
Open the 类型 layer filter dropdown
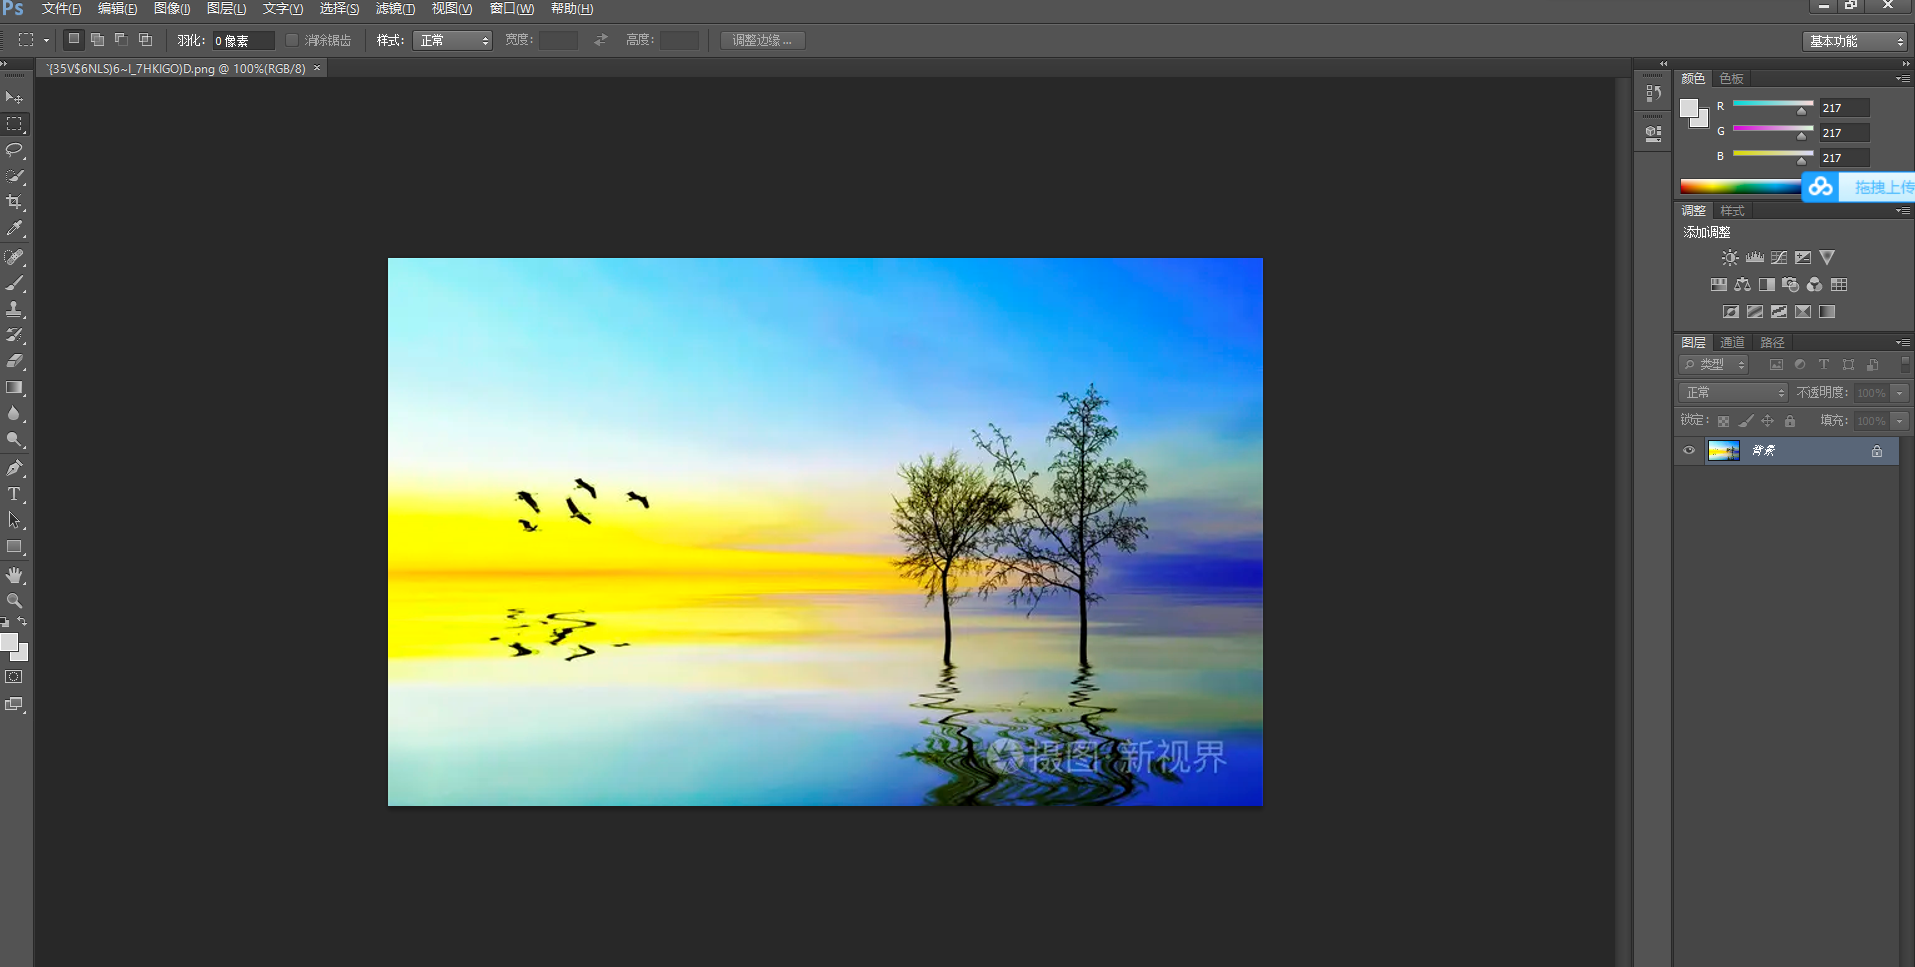pos(1713,365)
